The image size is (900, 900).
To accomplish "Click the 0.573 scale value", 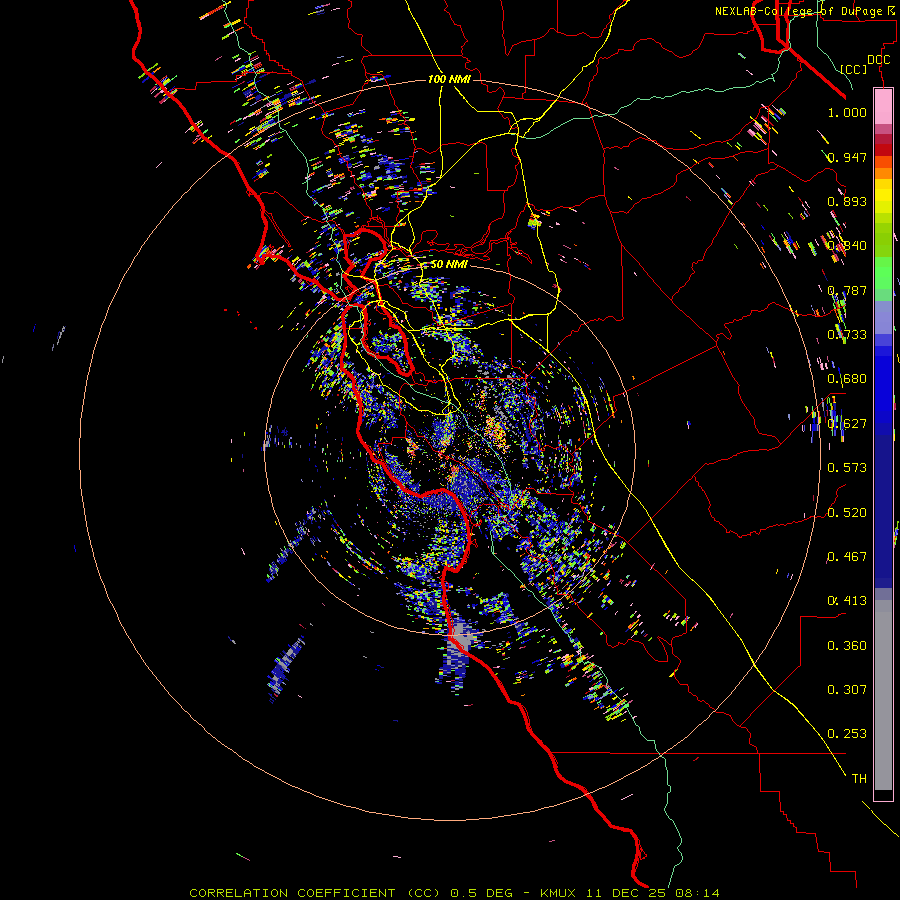I will (847, 468).
